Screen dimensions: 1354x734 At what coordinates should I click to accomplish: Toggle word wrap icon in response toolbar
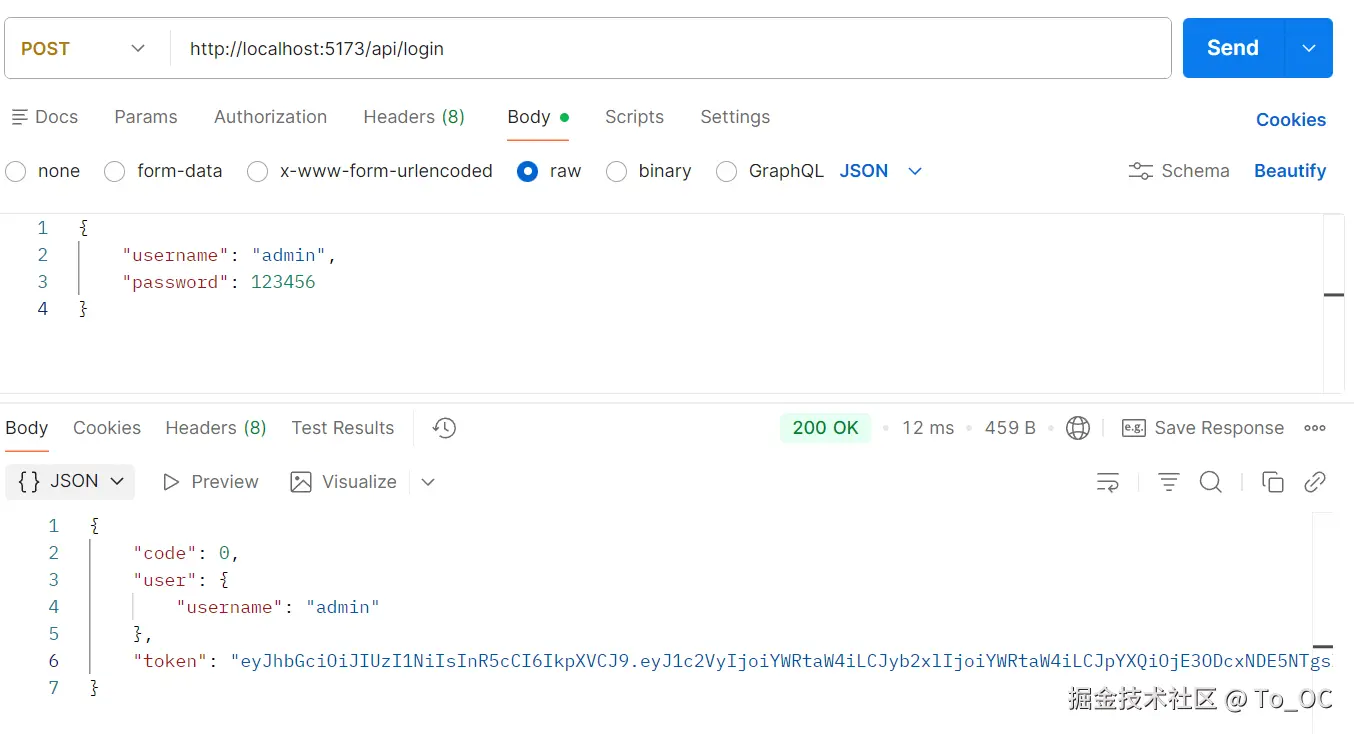1108,482
